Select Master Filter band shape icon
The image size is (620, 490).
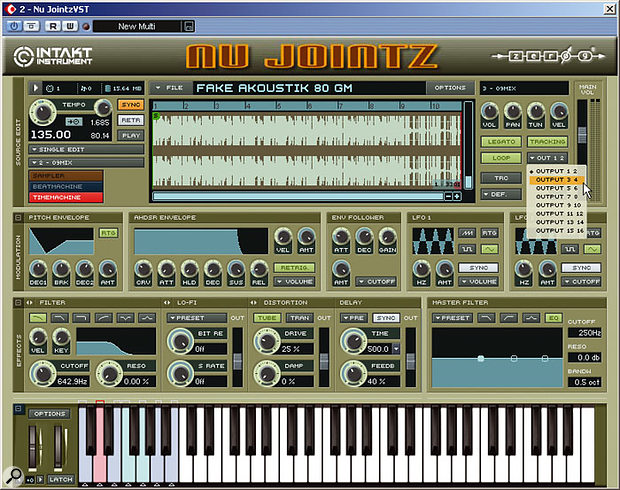tap(531, 318)
